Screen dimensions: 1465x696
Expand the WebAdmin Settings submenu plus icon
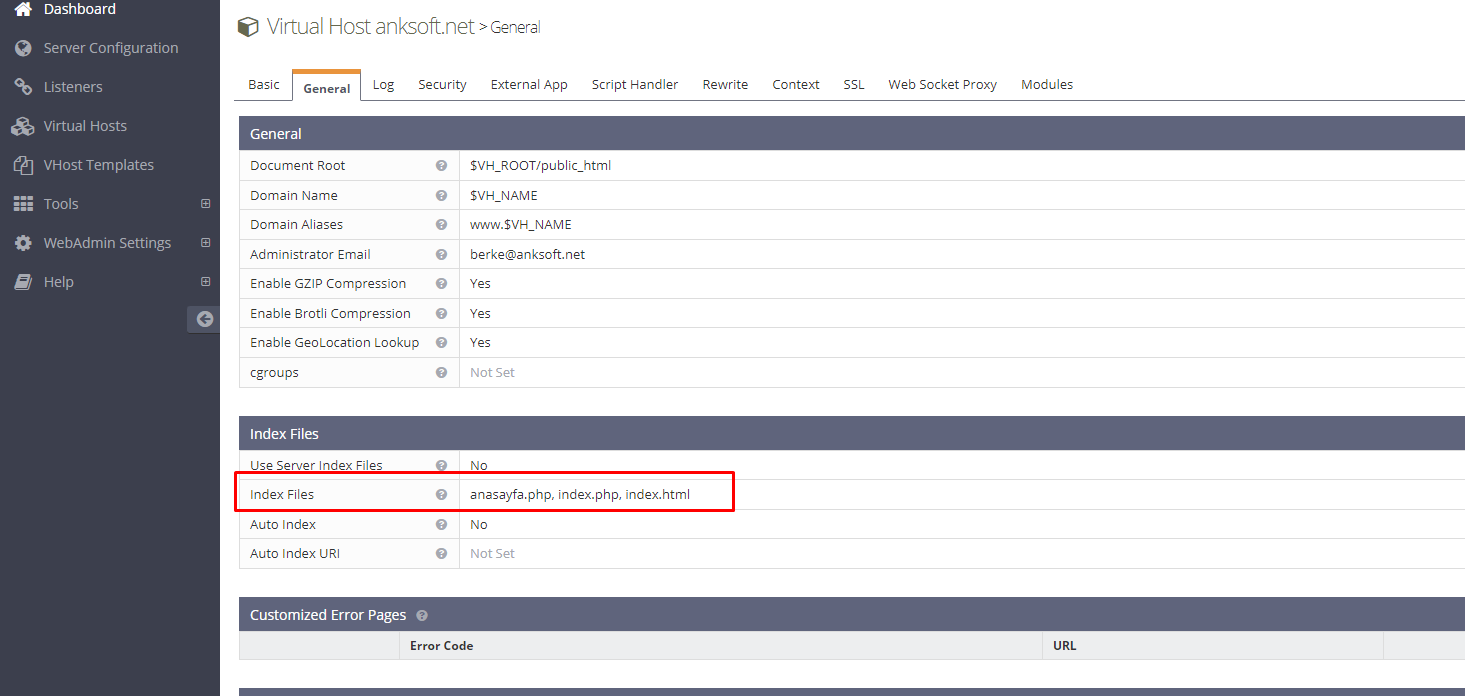[206, 243]
